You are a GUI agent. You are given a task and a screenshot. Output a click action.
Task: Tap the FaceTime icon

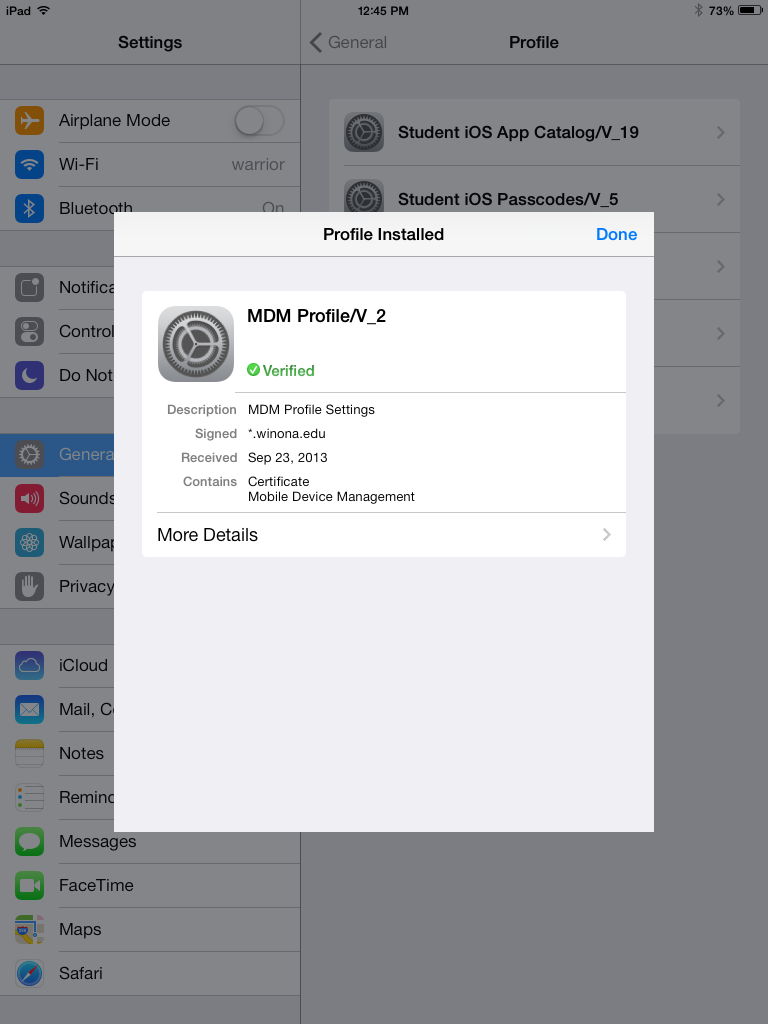tap(30, 885)
